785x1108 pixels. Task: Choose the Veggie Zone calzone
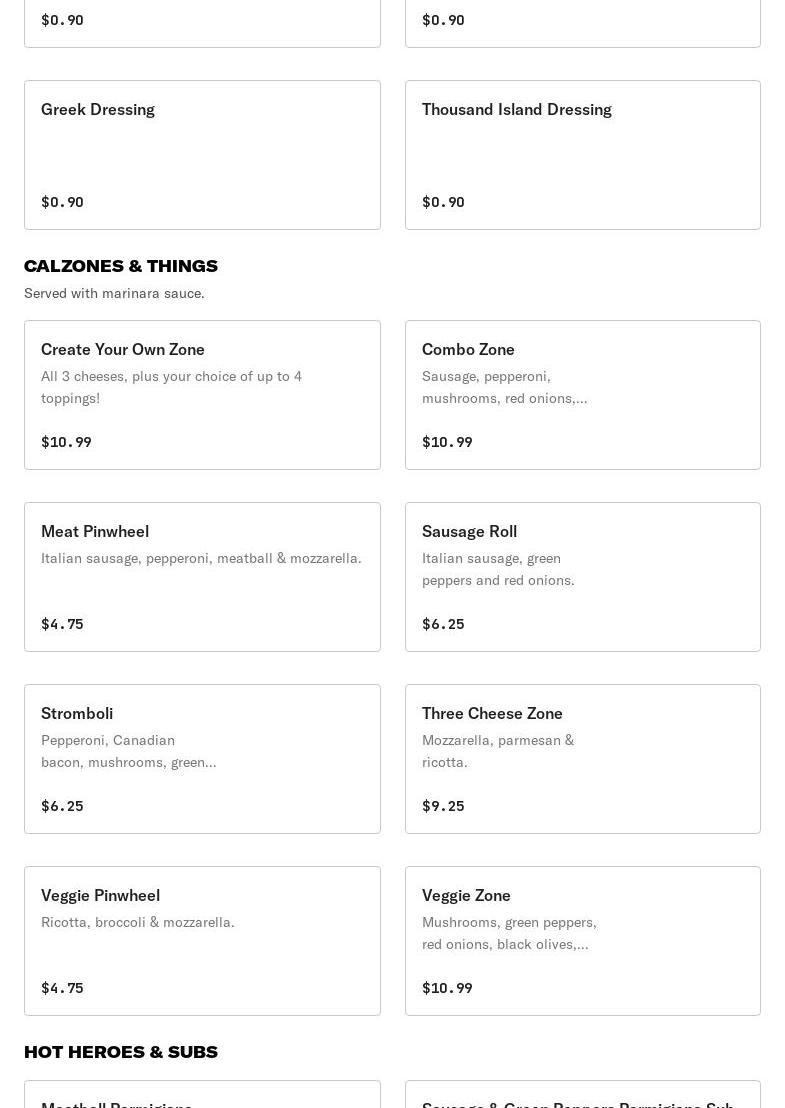(x=582, y=941)
